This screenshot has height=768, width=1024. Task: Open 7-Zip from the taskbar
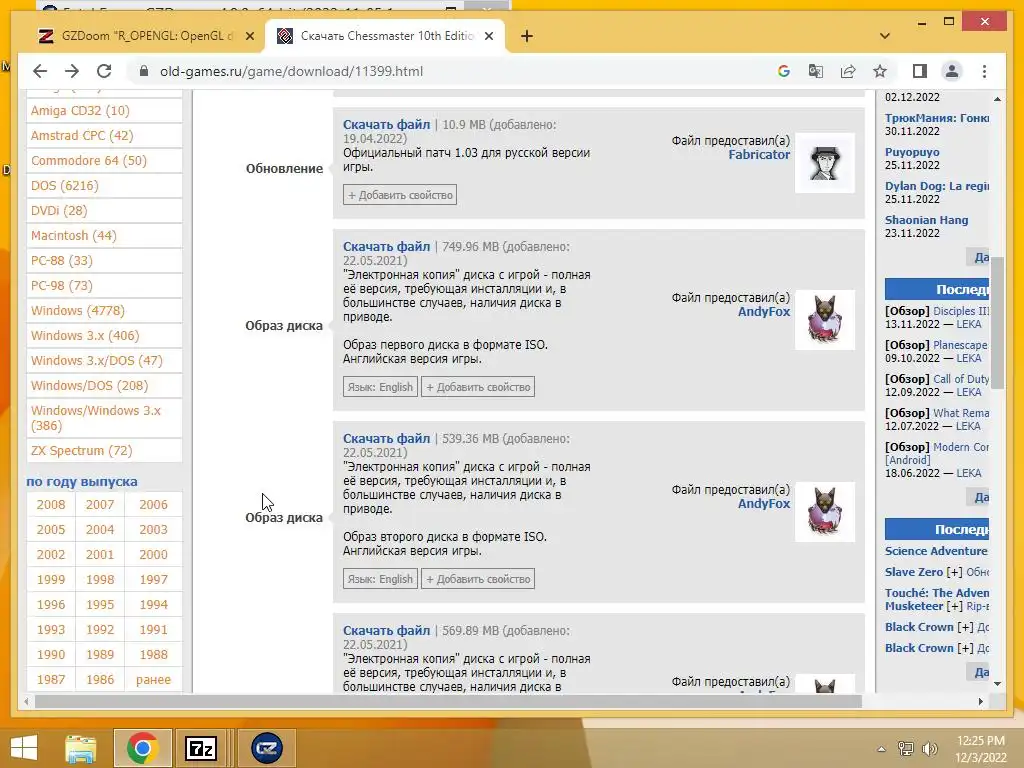[201, 748]
